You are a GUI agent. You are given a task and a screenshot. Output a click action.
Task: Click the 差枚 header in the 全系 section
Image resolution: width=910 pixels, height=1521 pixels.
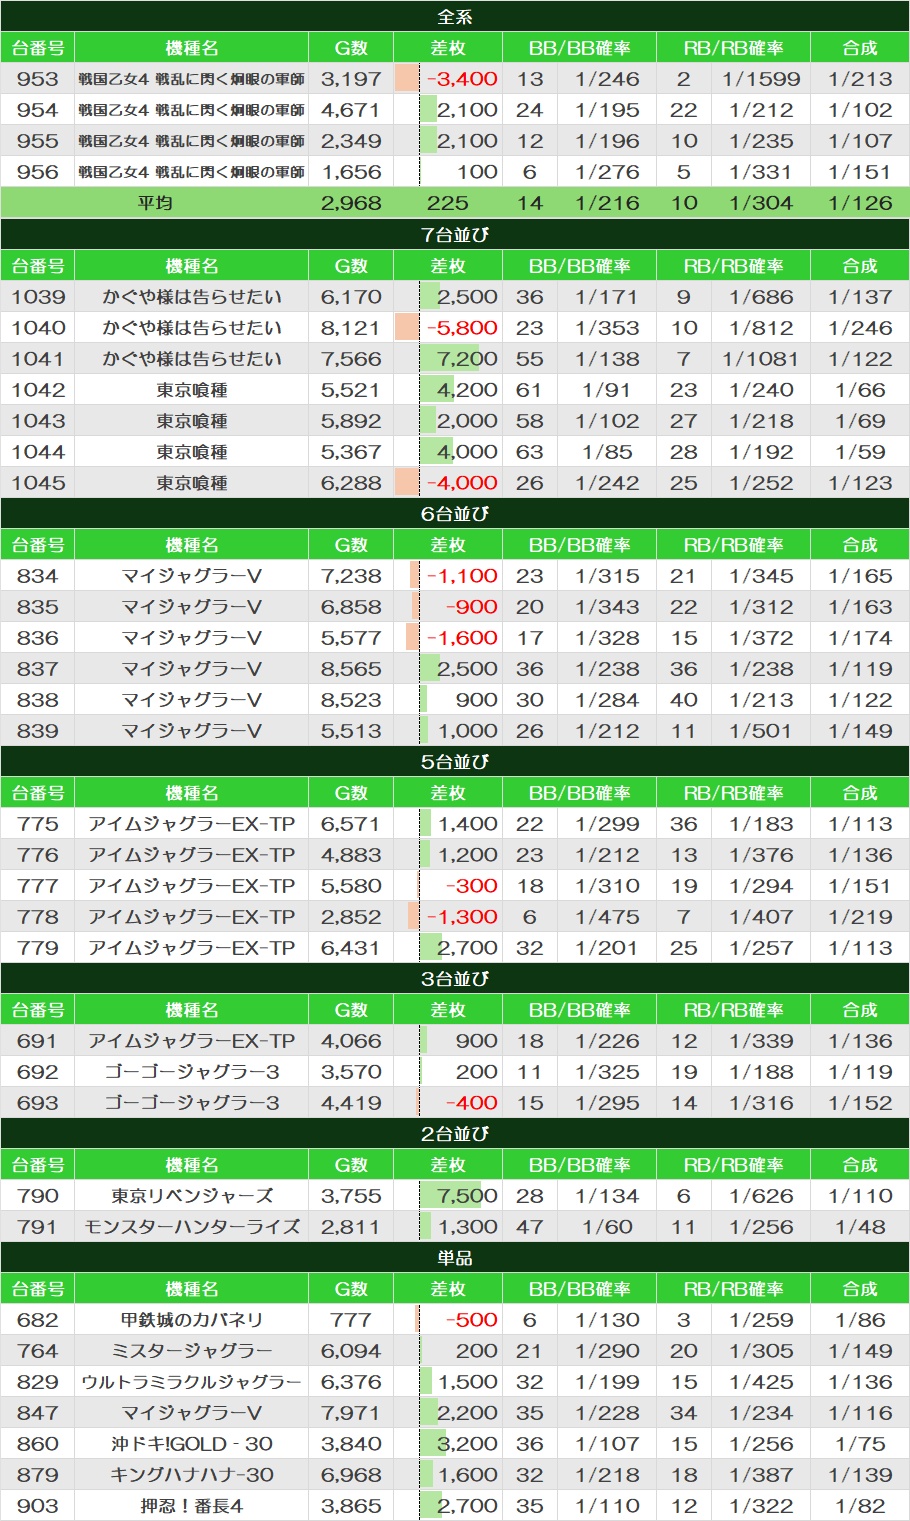click(x=447, y=48)
